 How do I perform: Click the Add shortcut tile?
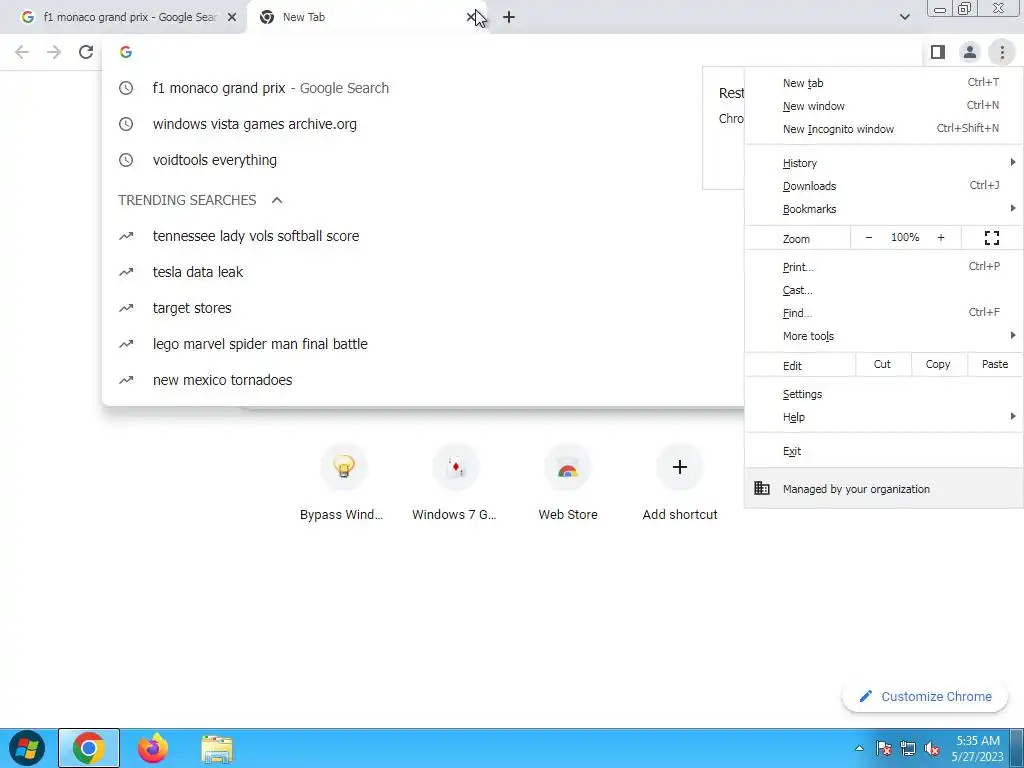tap(679, 482)
